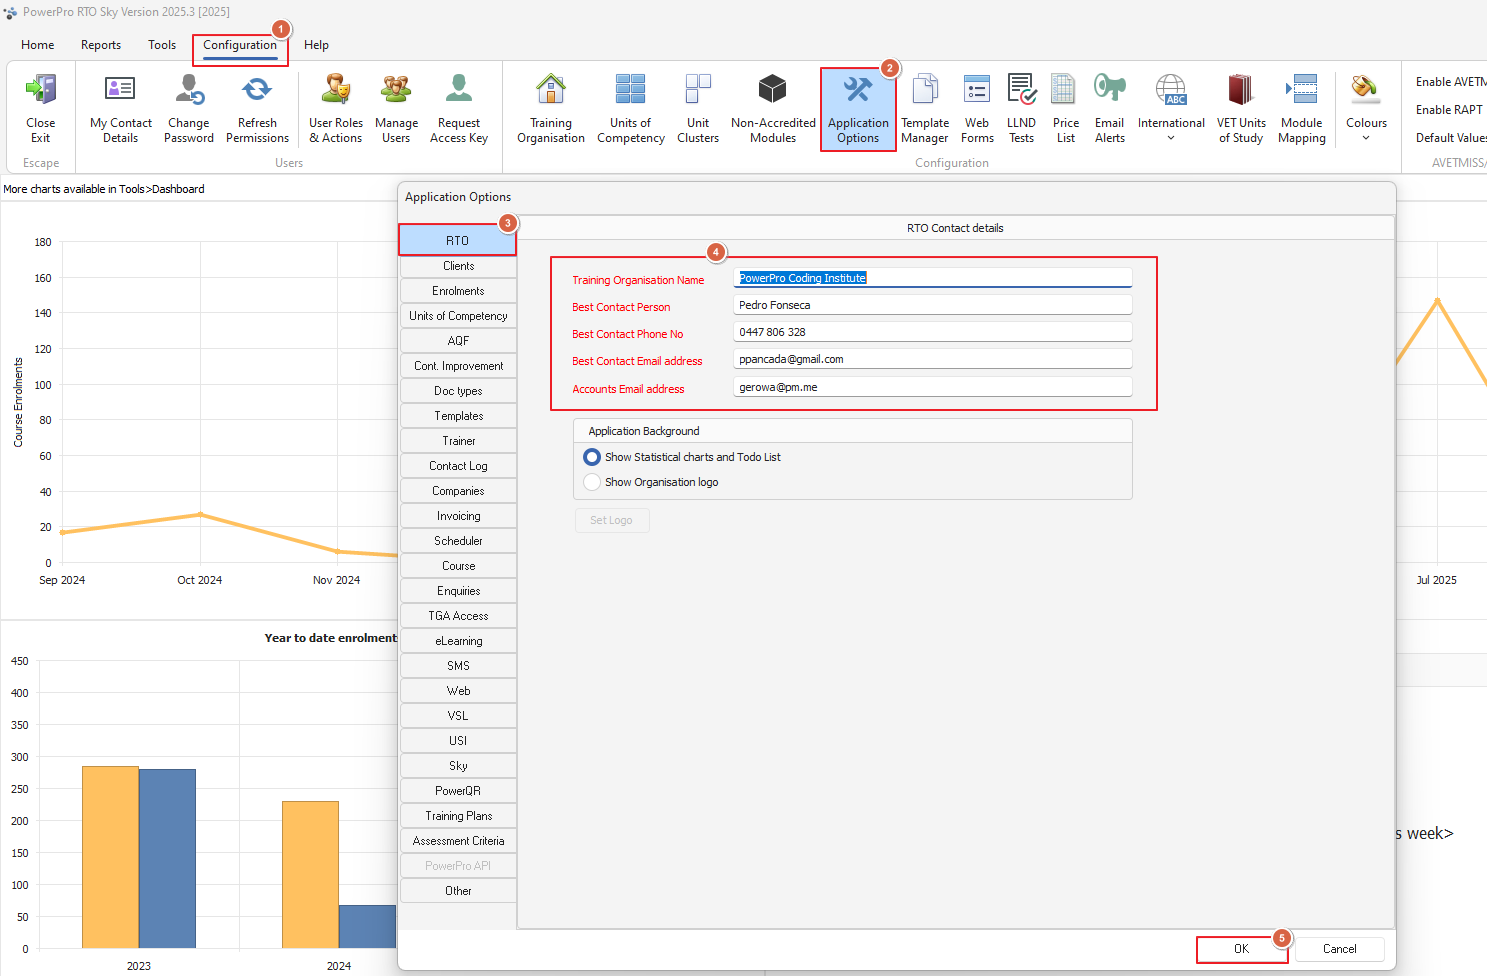The width and height of the screenshot is (1487, 976).
Task: Open Web Forms configuration
Action: point(977,109)
